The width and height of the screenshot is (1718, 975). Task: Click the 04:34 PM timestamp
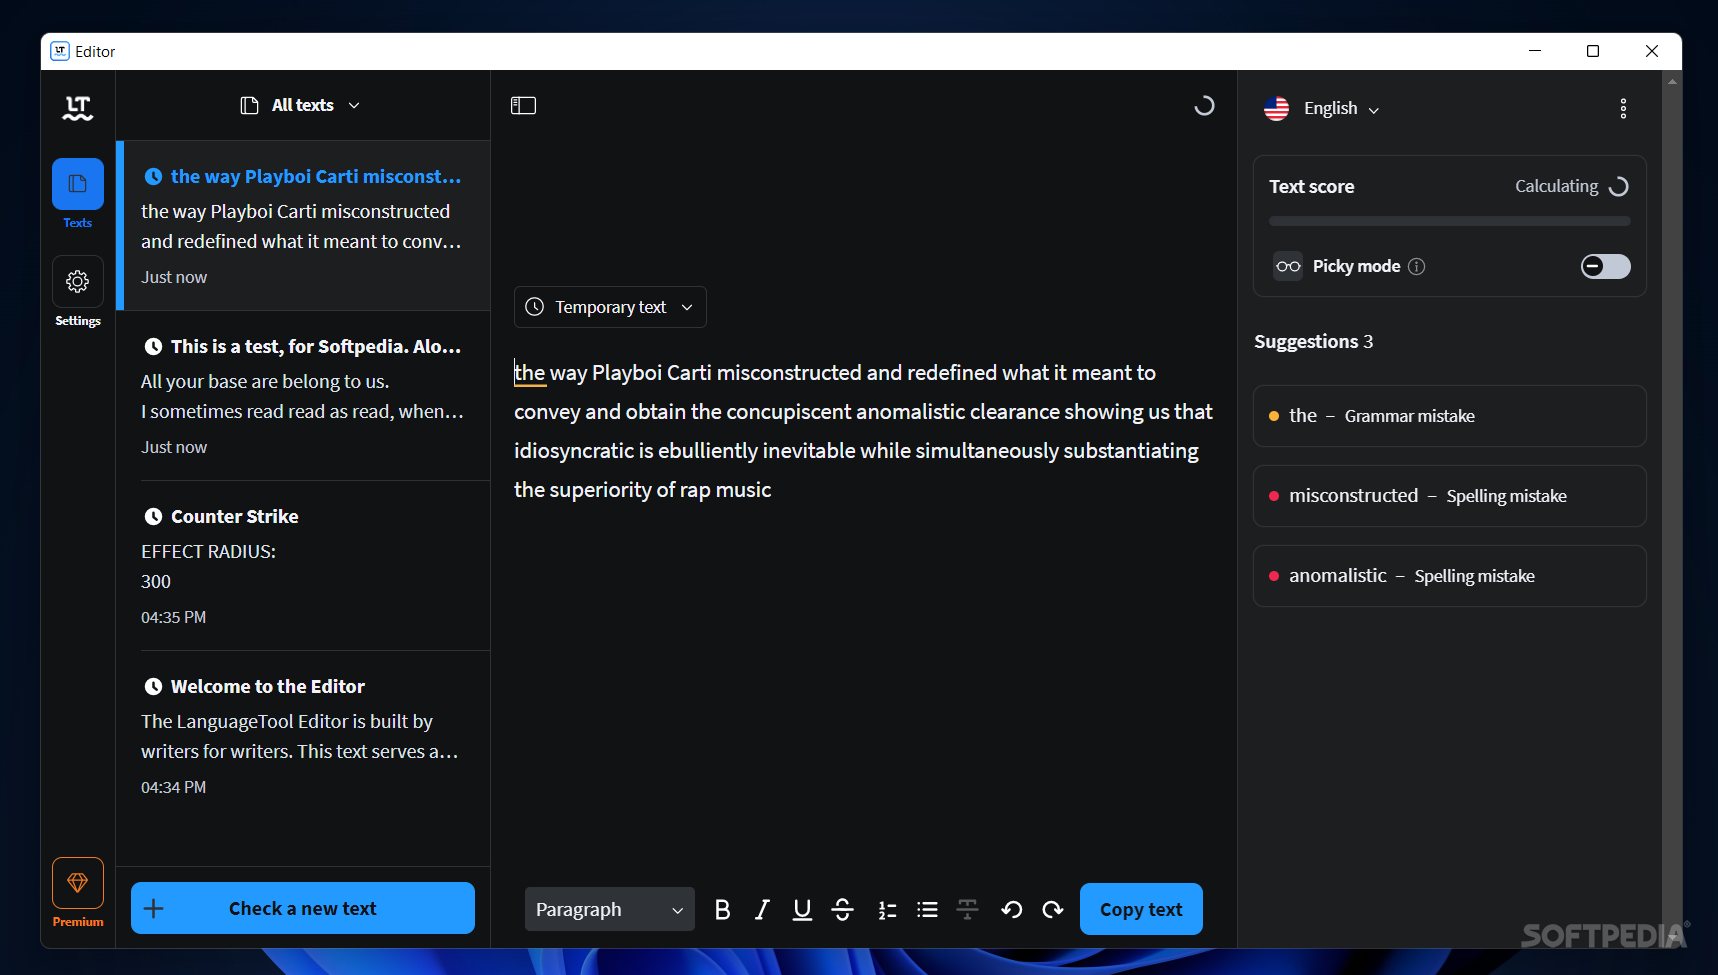(x=173, y=788)
